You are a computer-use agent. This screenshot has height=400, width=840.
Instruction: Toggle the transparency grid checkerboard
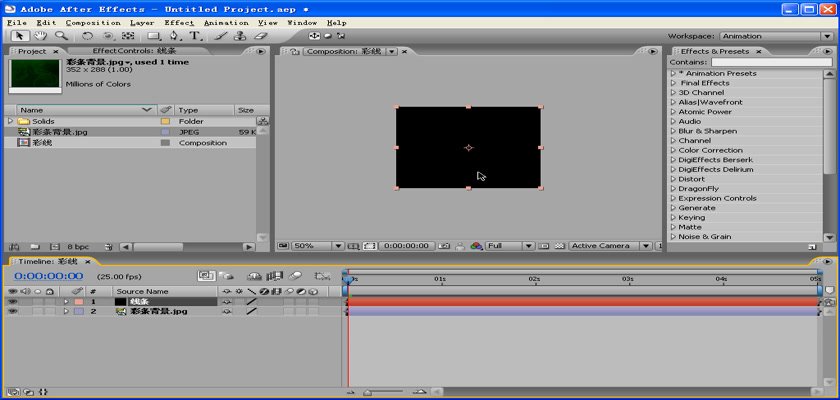point(559,246)
